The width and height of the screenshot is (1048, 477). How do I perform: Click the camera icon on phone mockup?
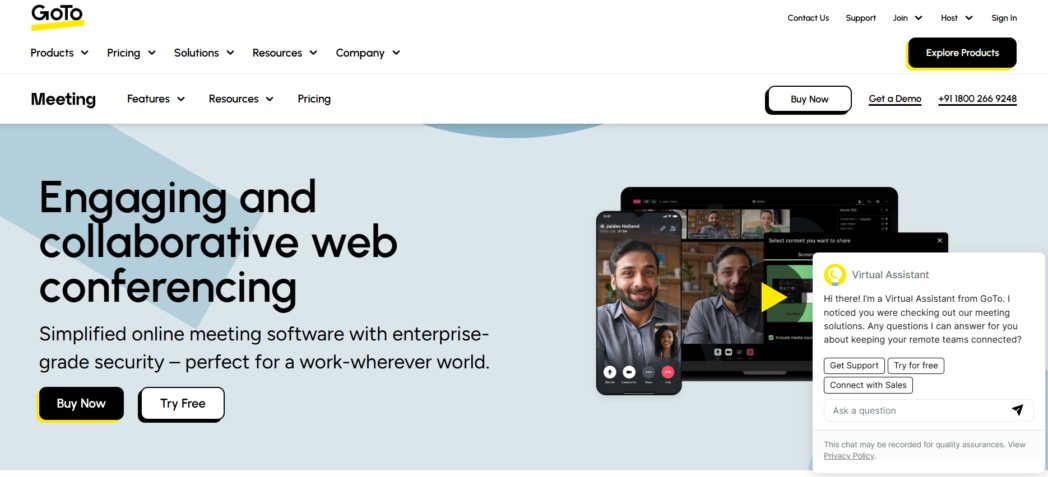(629, 371)
